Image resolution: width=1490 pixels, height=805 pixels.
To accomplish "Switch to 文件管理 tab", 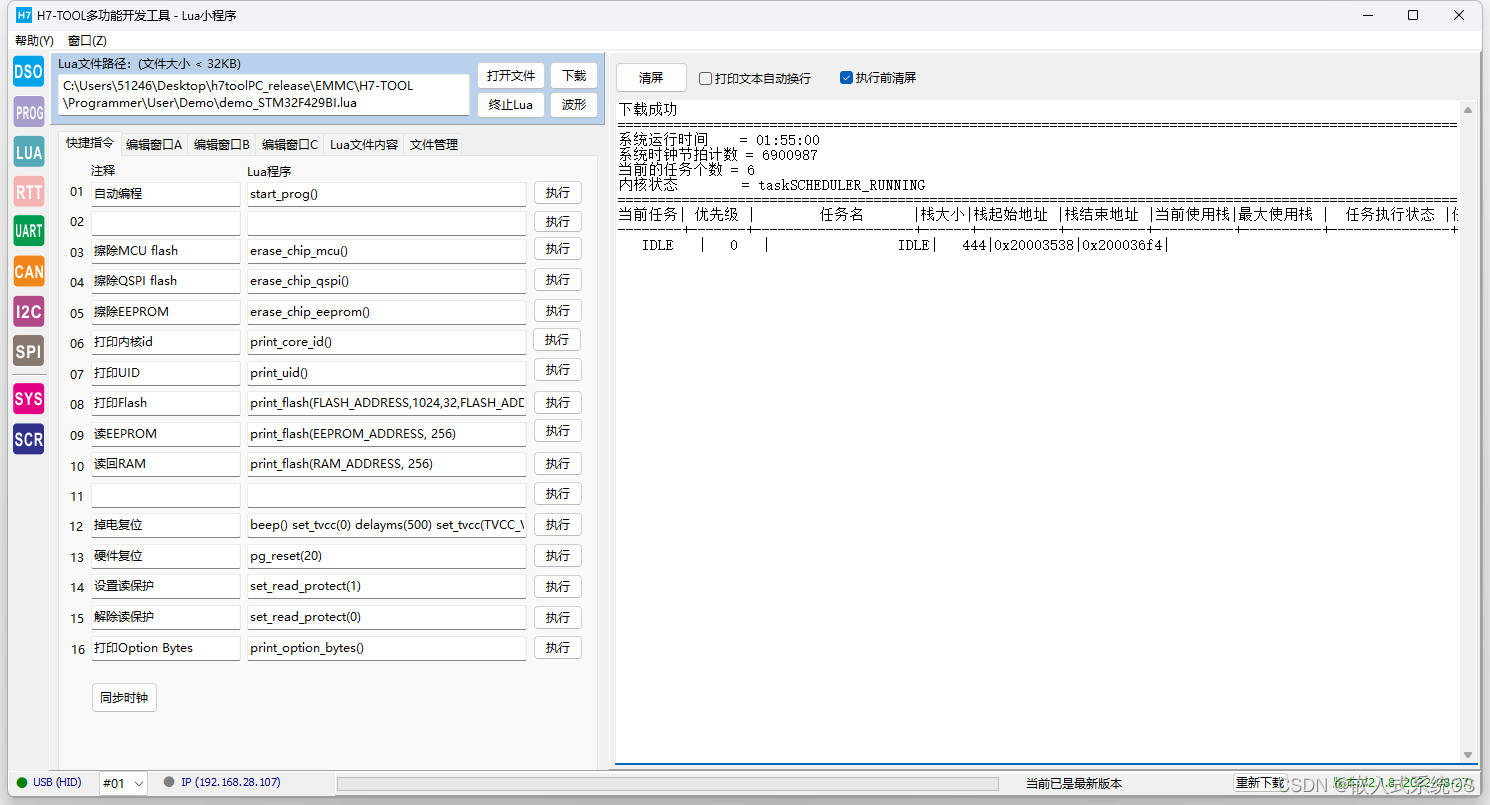I will (x=434, y=145).
